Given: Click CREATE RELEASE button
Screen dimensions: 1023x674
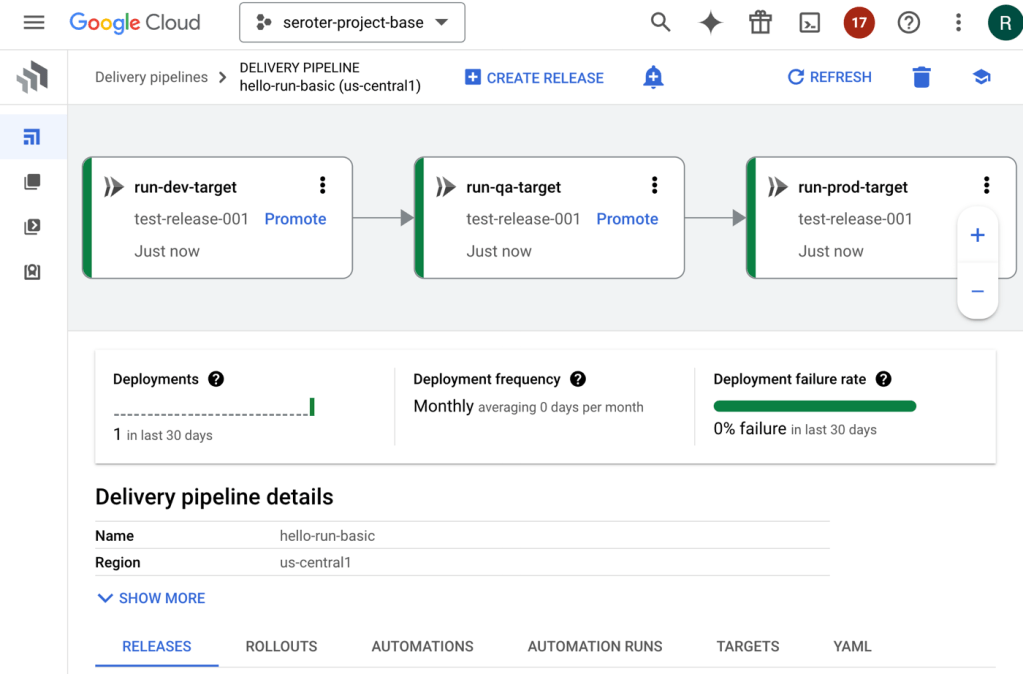Looking at the screenshot, I should pos(534,77).
